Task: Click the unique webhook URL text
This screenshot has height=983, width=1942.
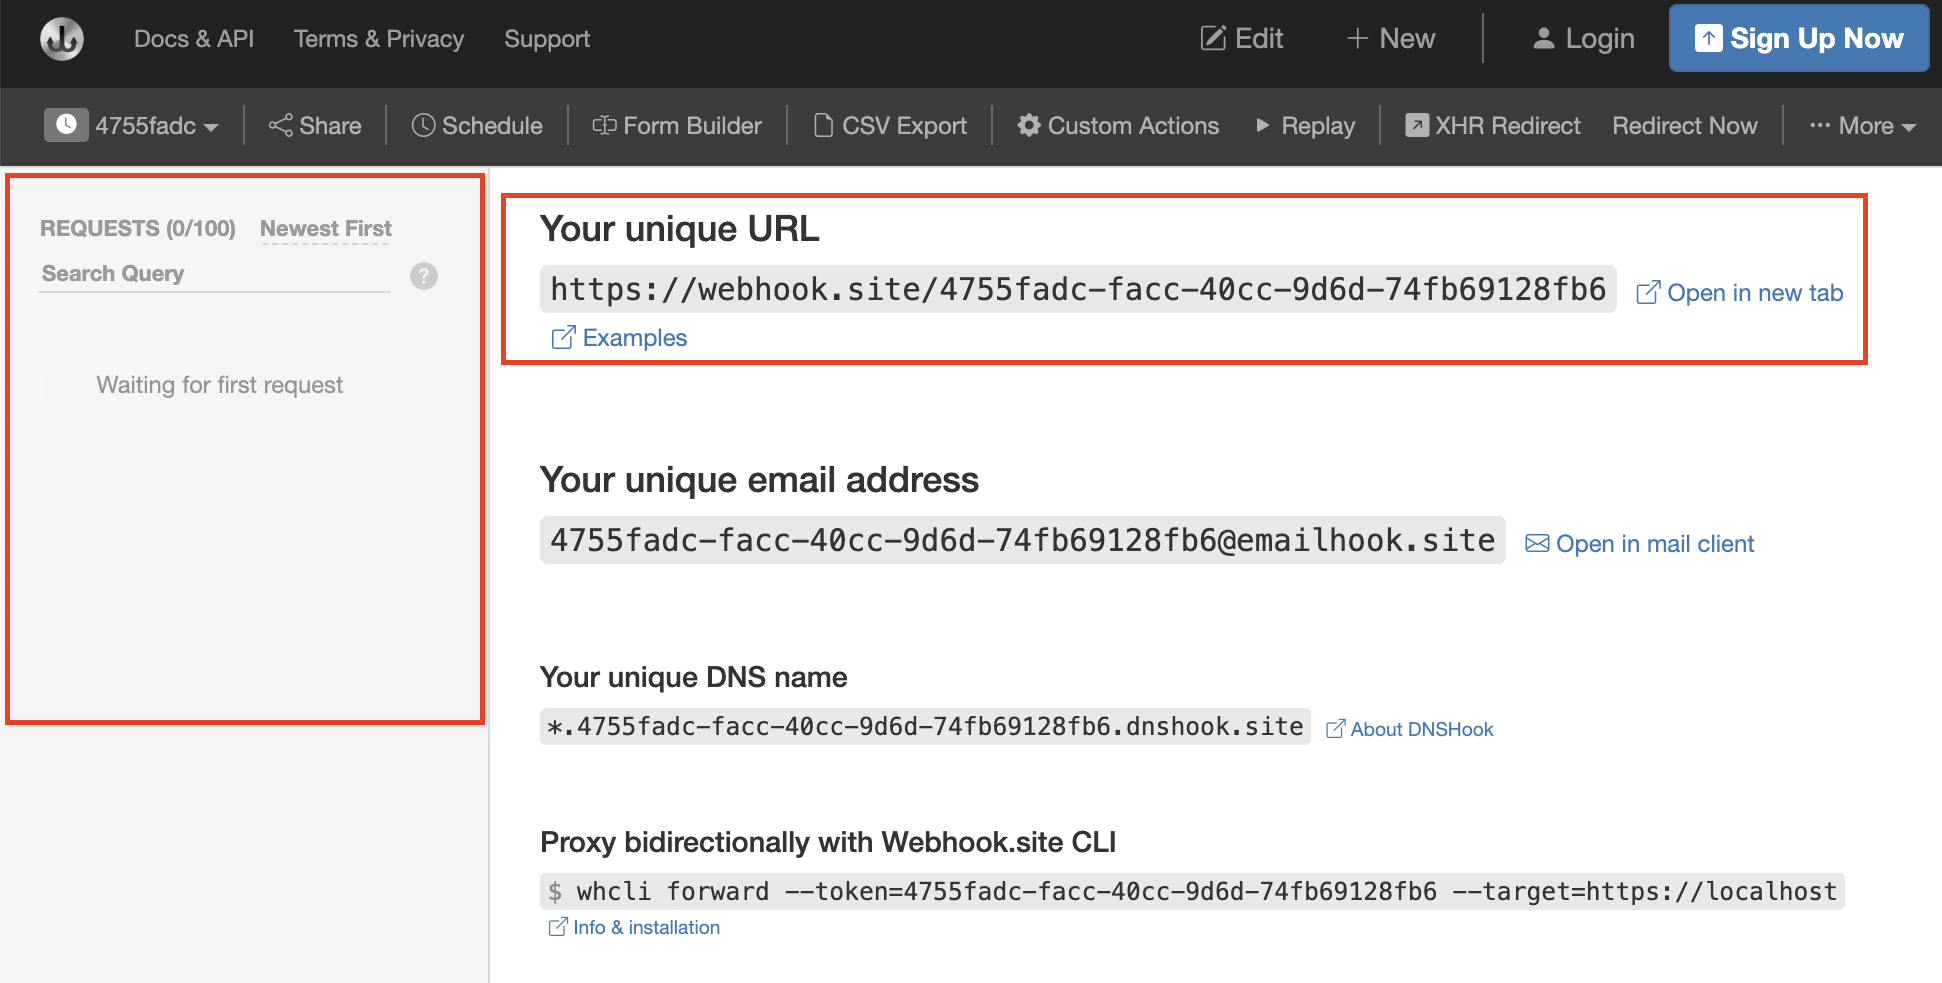Action: (x=1078, y=289)
